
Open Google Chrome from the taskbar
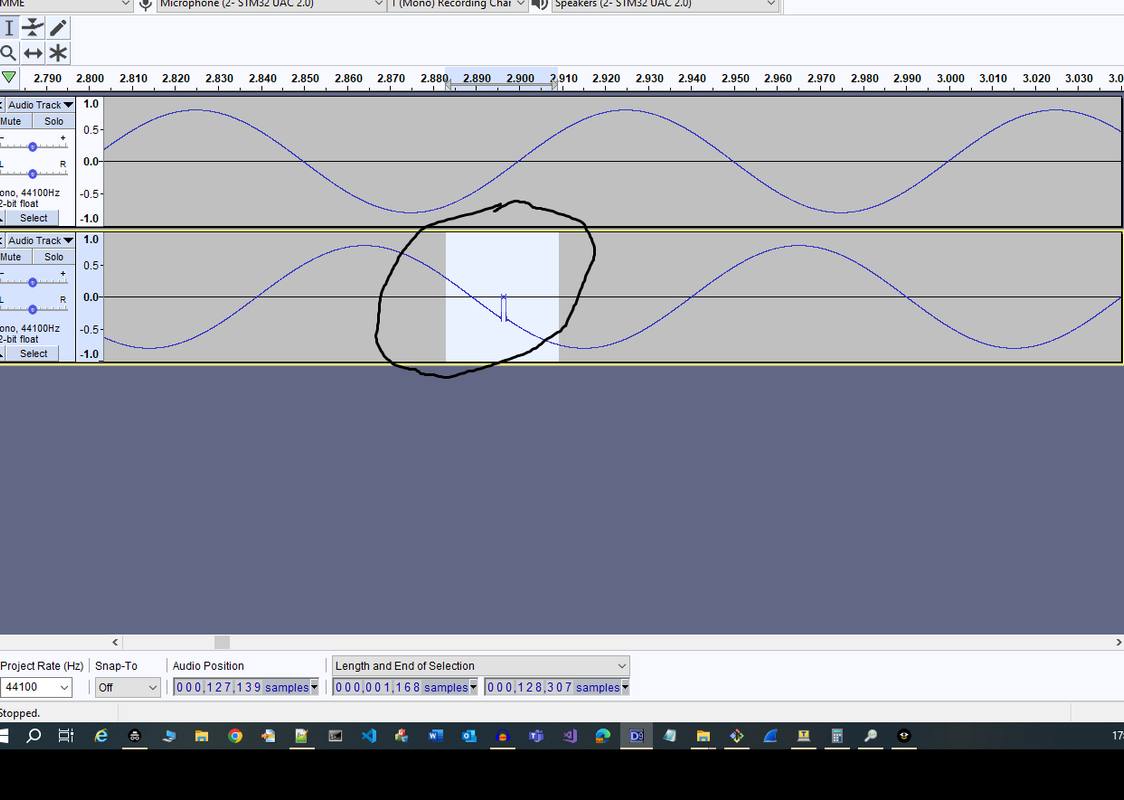pyautogui.click(x=235, y=735)
